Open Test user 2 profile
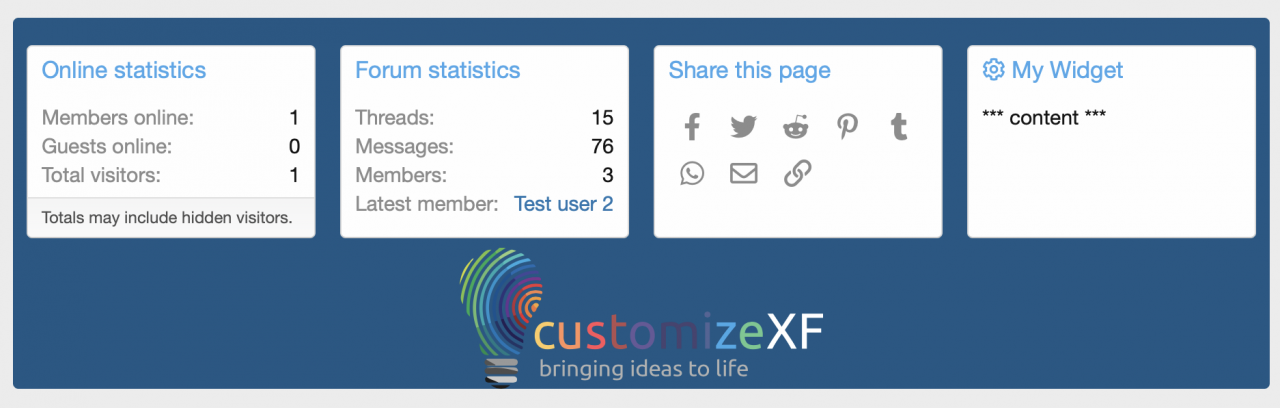This screenshot has height=408, width=1280. click(563, 204)
